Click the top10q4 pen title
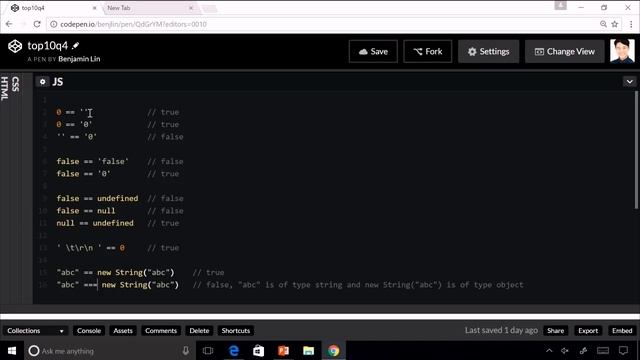Viewport: 640px width, 360px height. click(x=48, y=46)
